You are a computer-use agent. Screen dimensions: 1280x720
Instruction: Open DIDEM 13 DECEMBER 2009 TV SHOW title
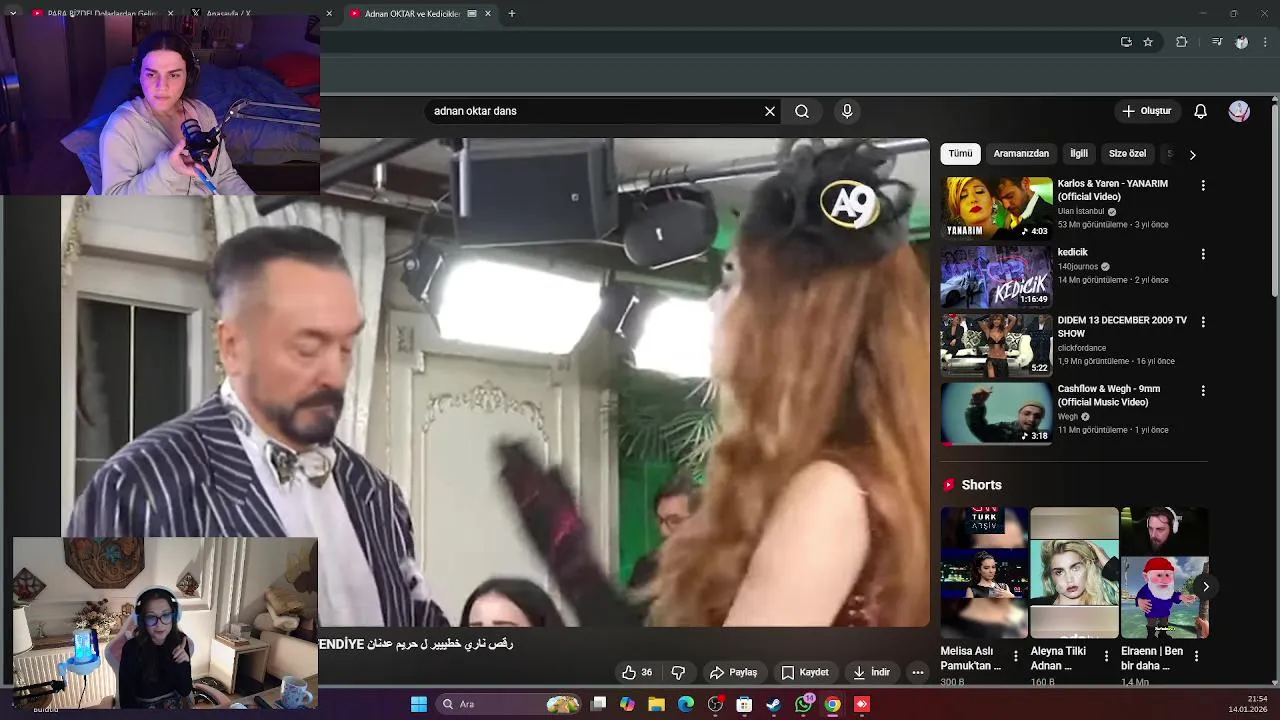coord(1122,327)
